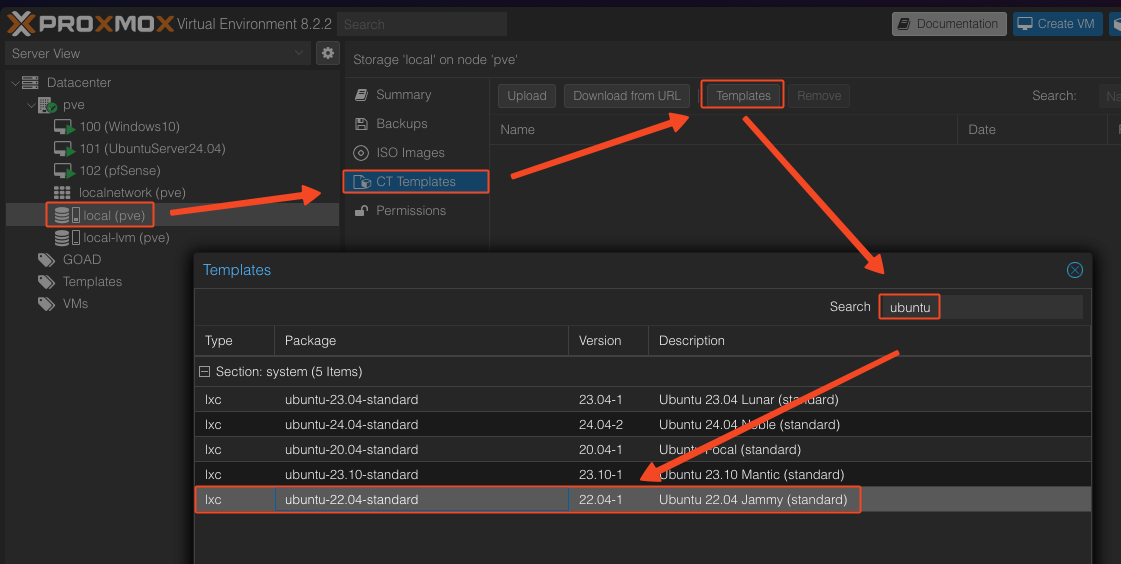Viewport: 1121px width, 564px height.
Task: Click Download from URL button
Action: coord(627,96)
